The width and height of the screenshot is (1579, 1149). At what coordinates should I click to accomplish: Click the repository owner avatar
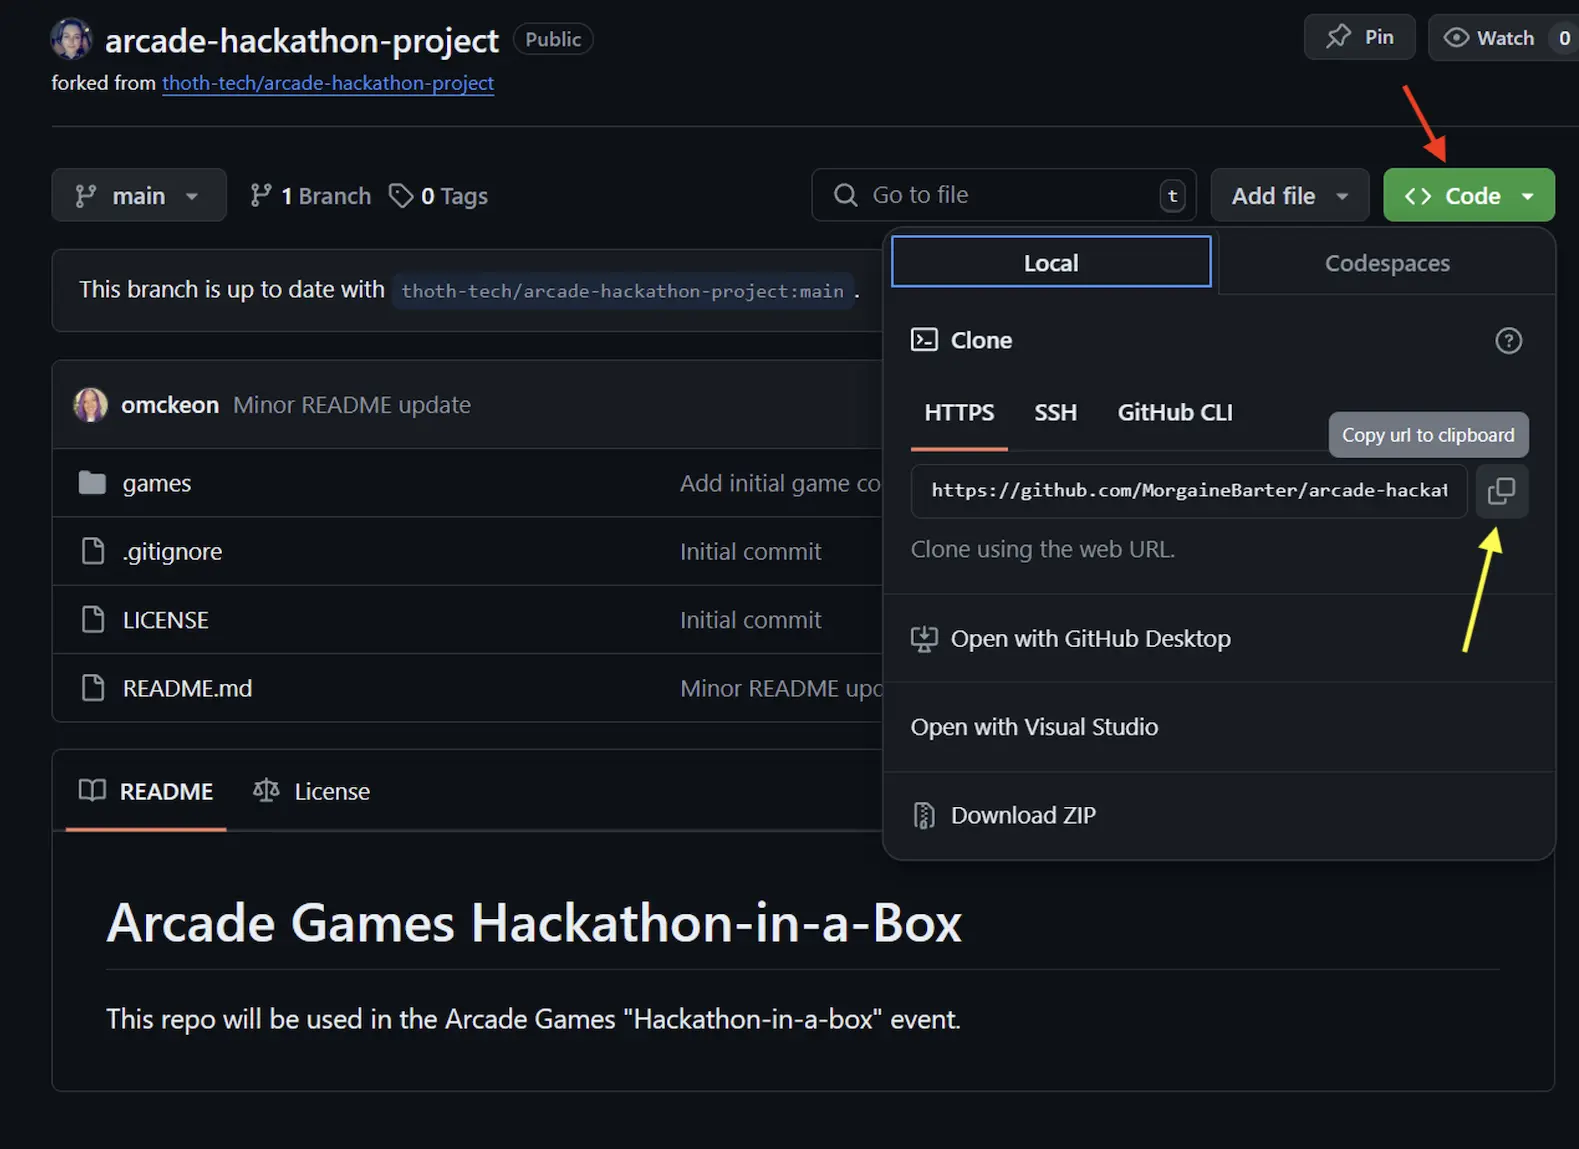click(71, 39)
